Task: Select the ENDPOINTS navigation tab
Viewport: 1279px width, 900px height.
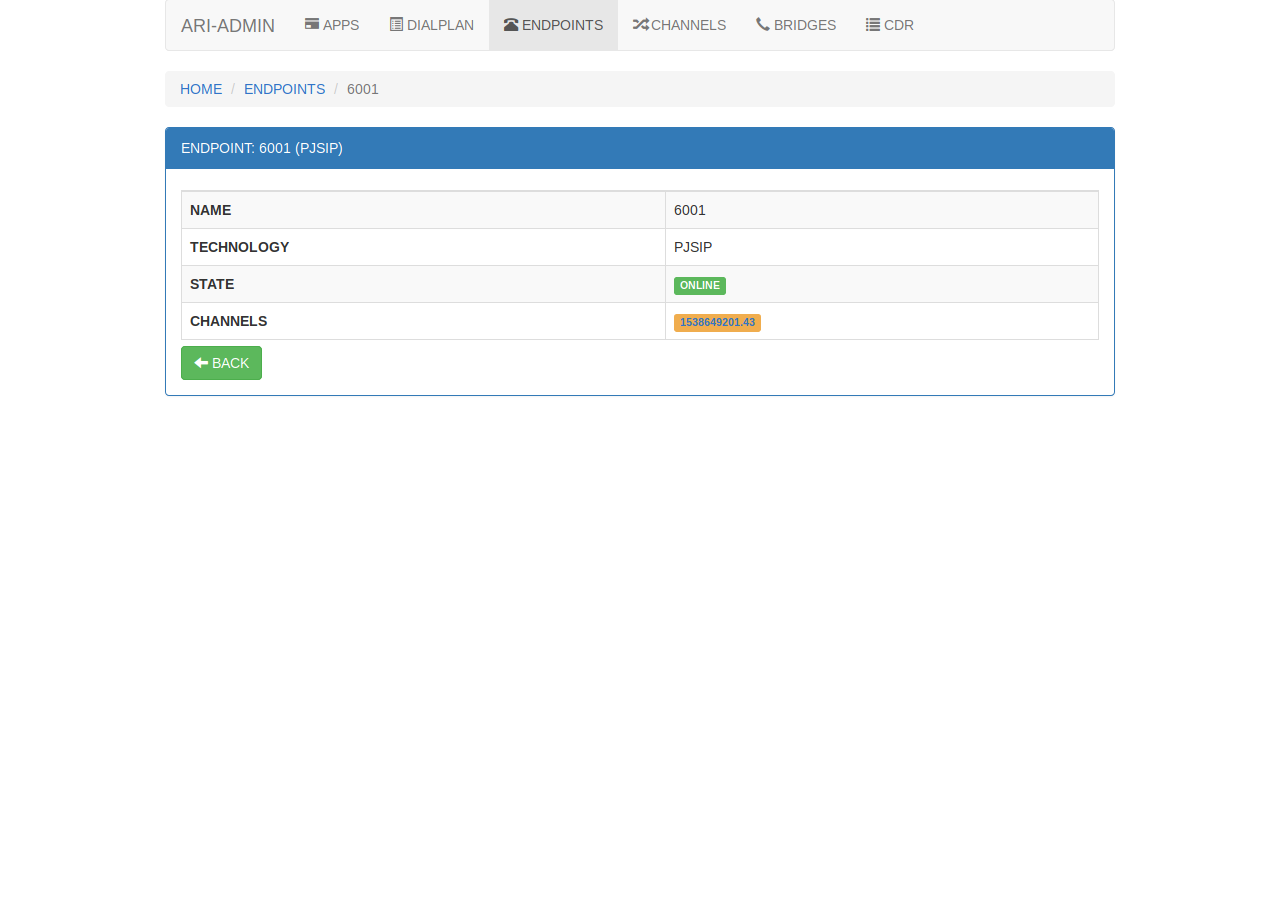Action: pyautogui.click(x=553, y=25)
